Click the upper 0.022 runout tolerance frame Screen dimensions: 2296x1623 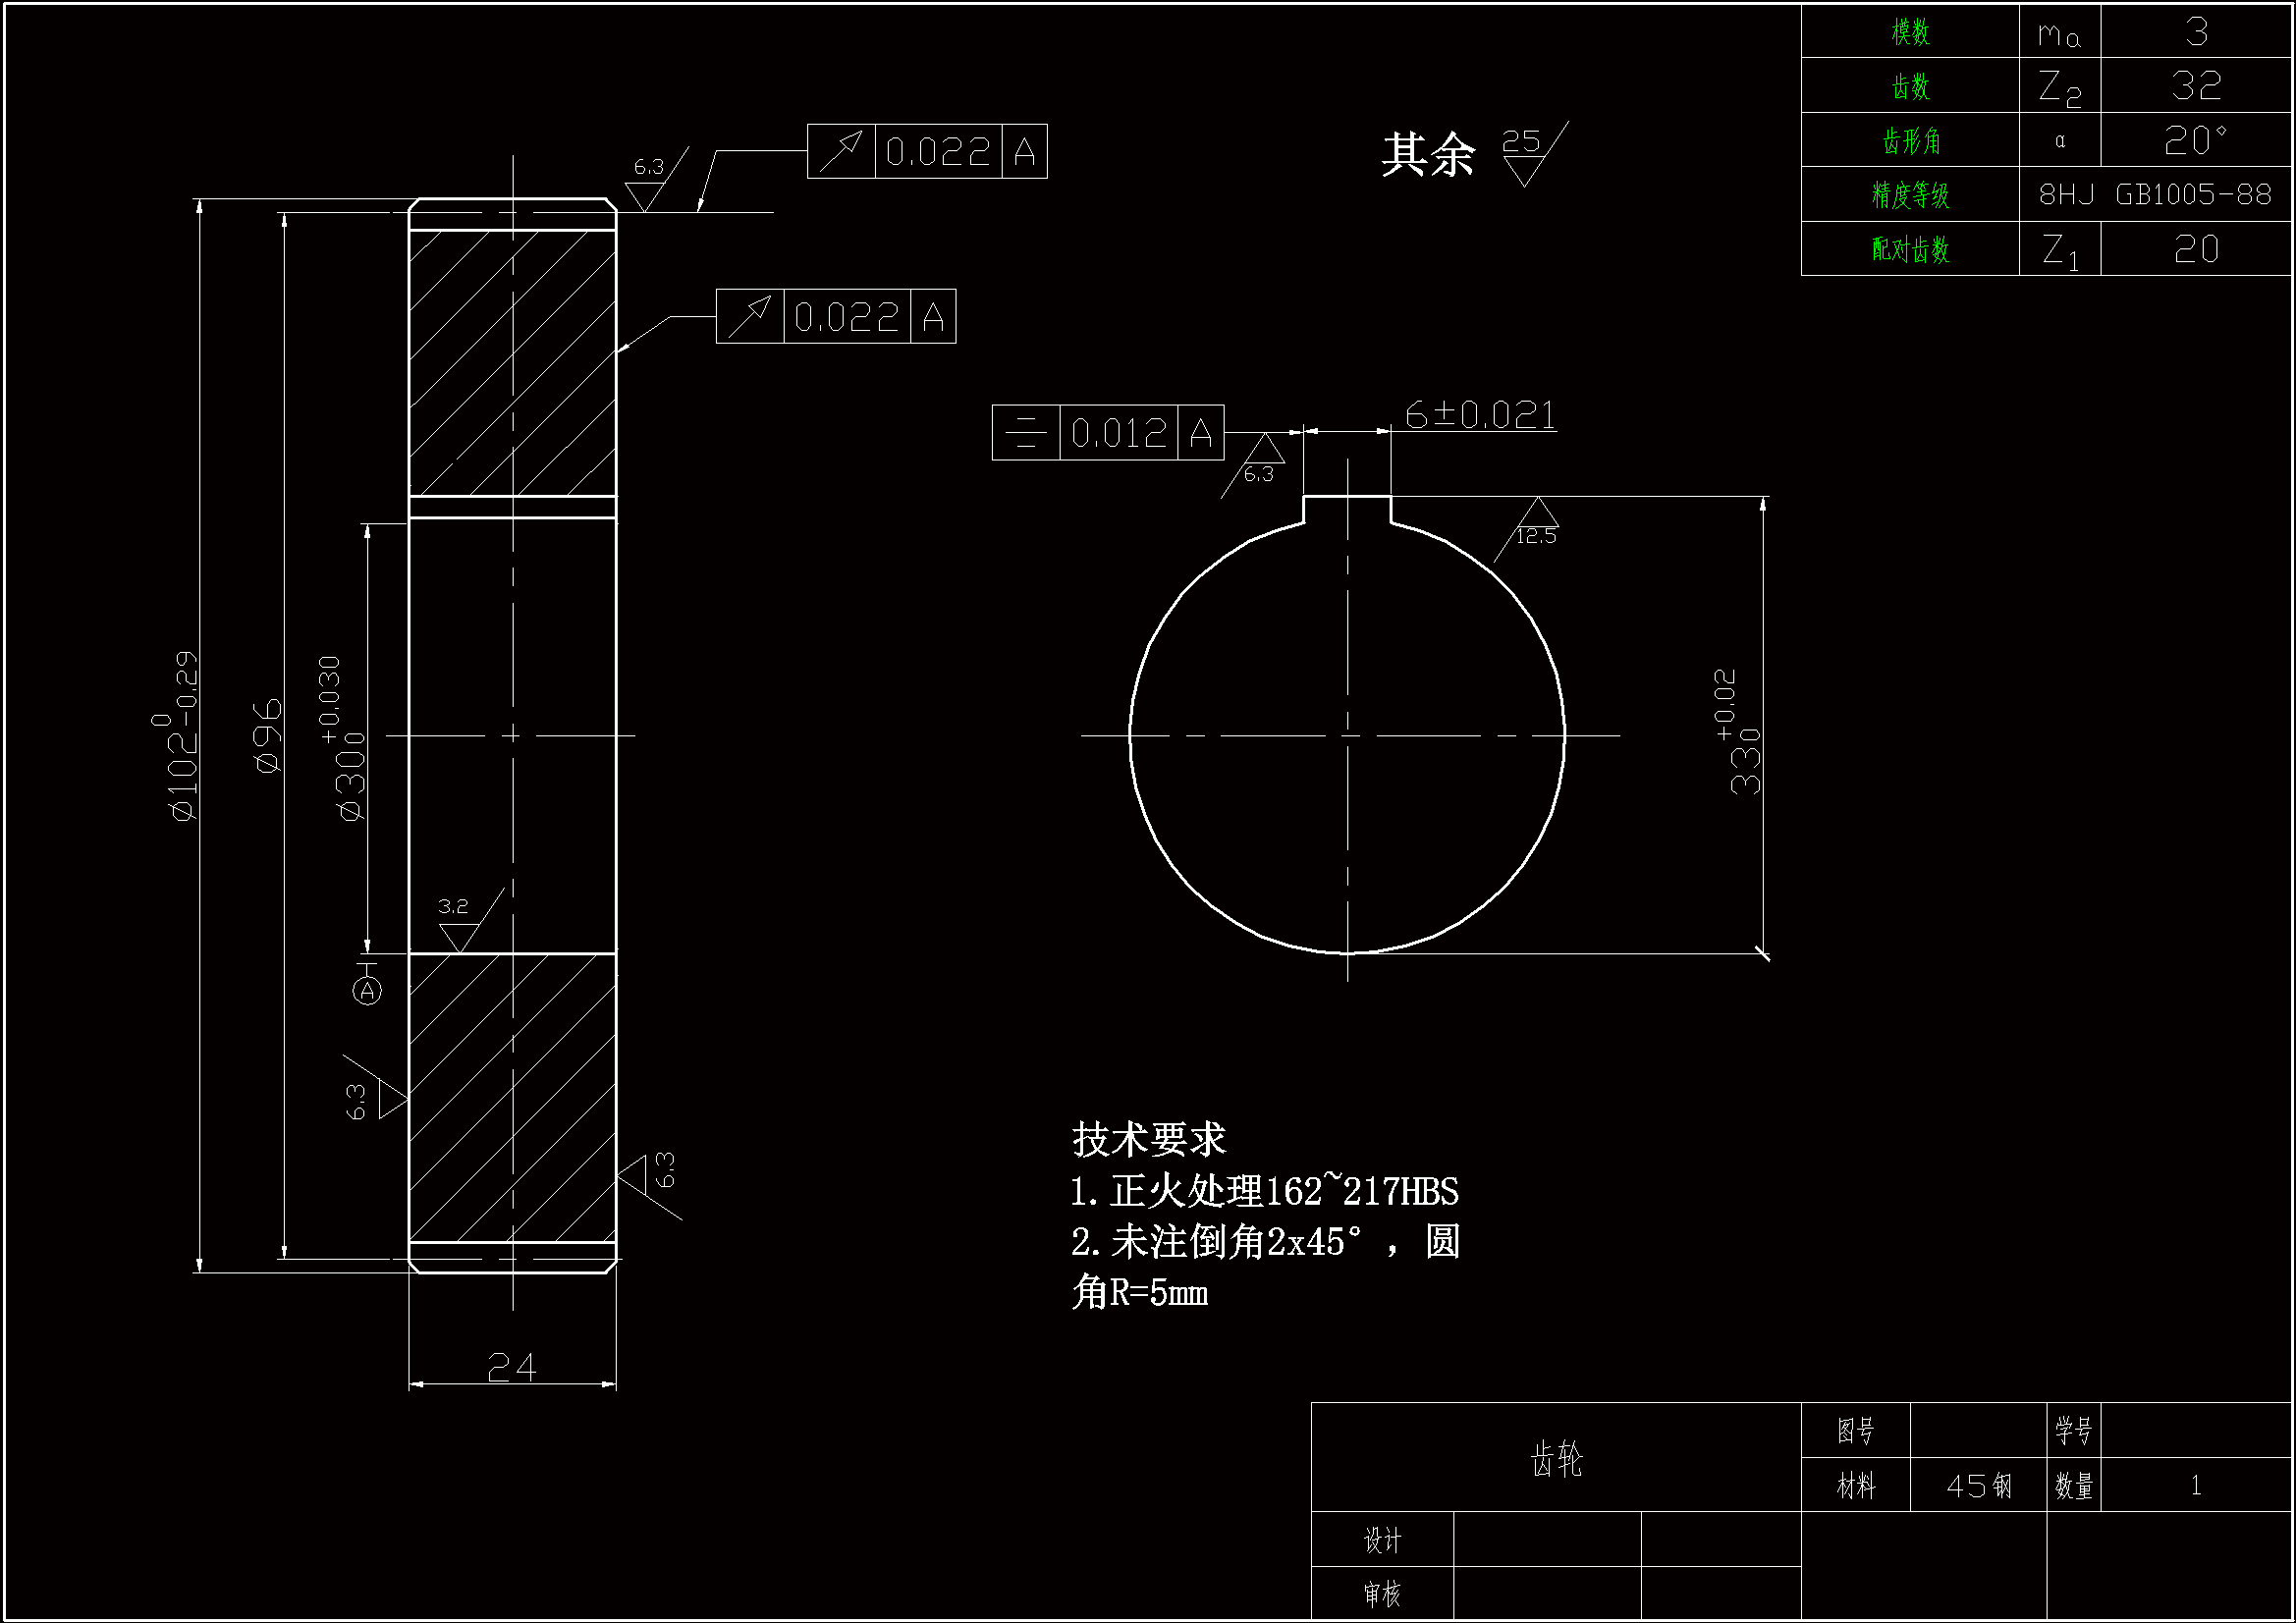click(926, 152)
